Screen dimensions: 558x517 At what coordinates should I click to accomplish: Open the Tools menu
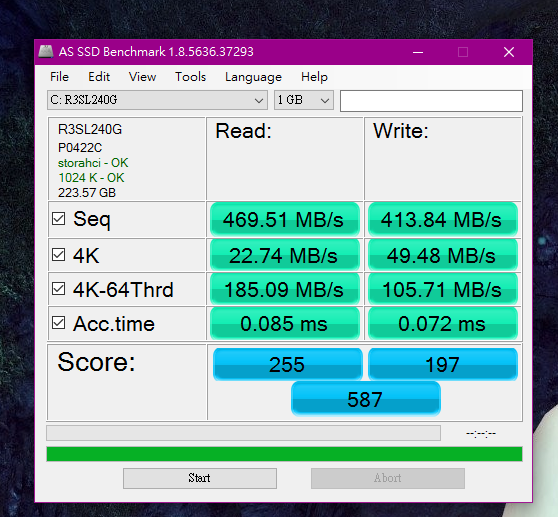pos(190,77)
